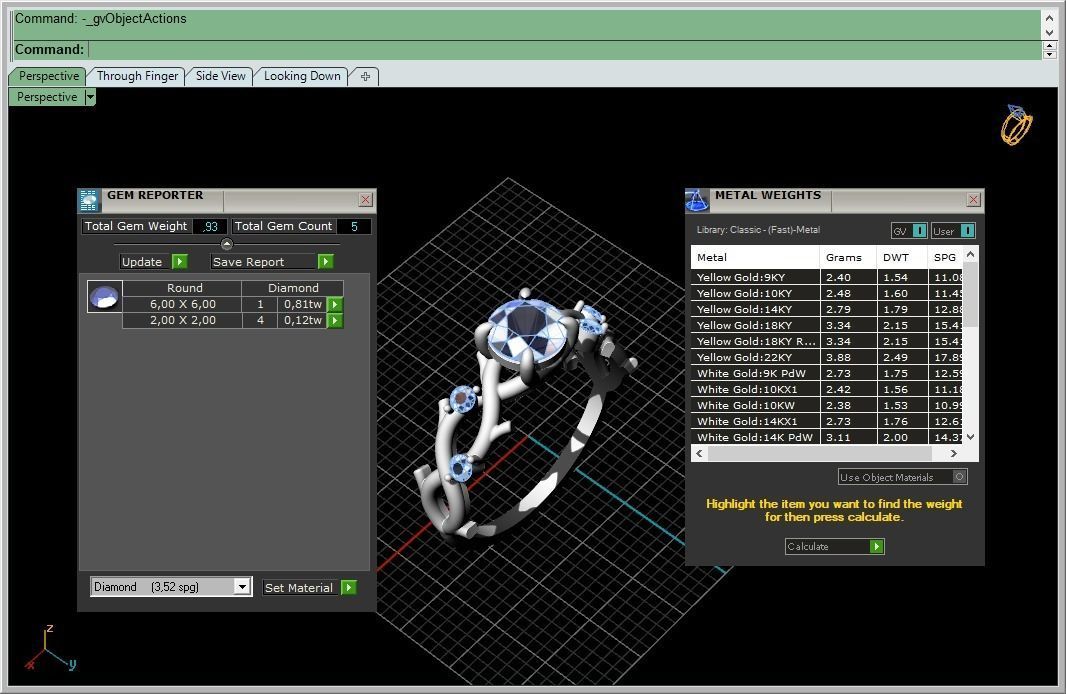Select the White Gold:9K PdW row
This screenshot has height=694, width=1066.
click(x=827, y=373)
